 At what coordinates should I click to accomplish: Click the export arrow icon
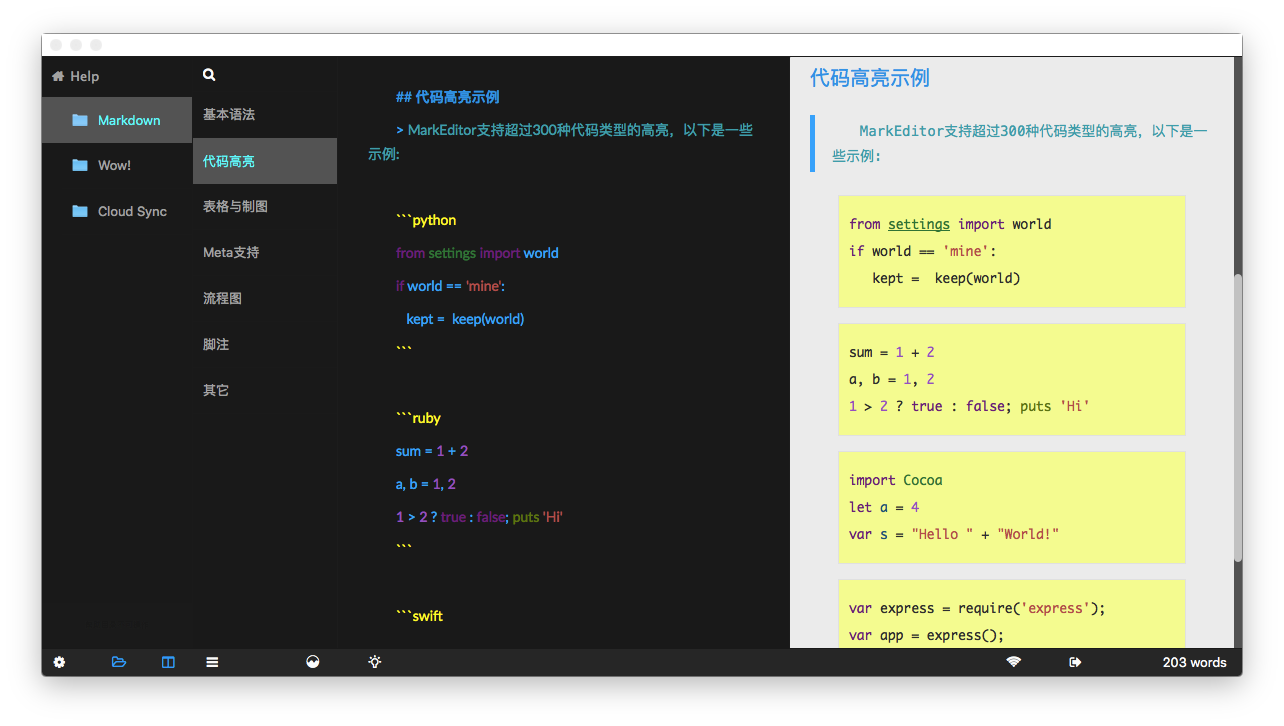[x=1075, y=662]
